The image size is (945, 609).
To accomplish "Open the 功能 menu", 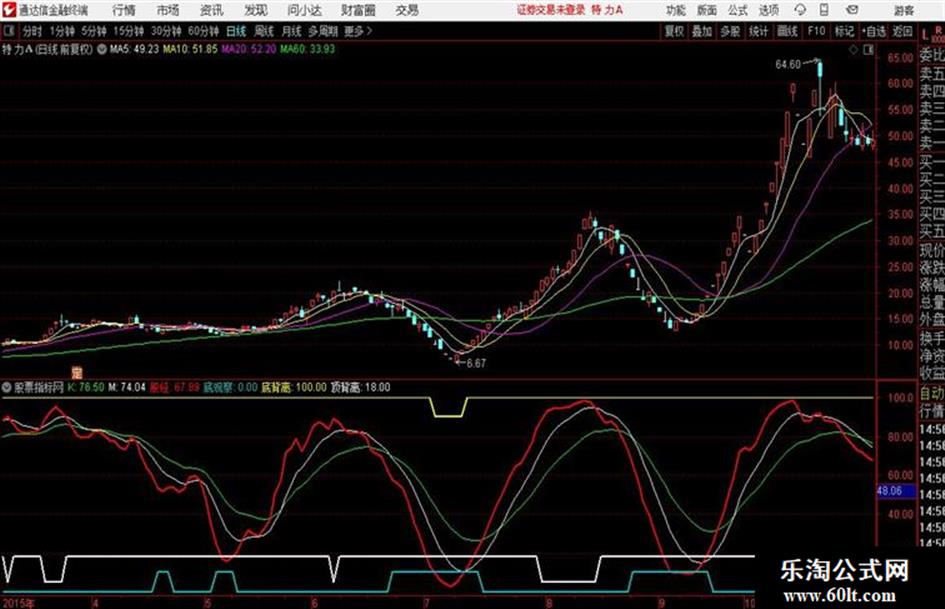I will 676,10.
